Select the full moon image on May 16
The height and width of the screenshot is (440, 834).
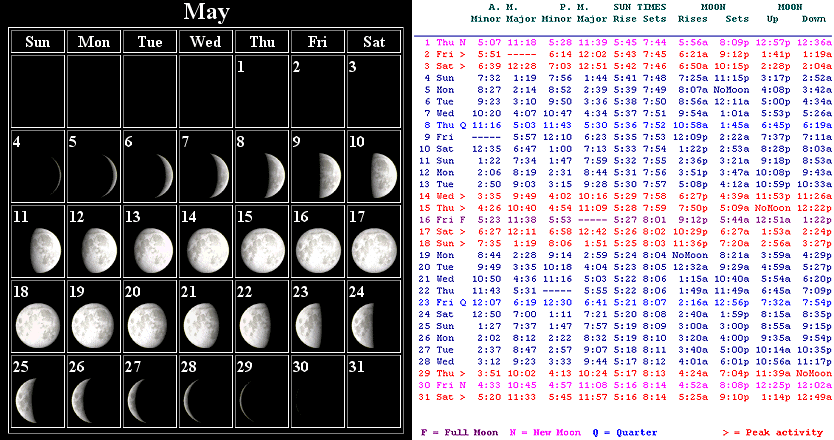[319, 248]
